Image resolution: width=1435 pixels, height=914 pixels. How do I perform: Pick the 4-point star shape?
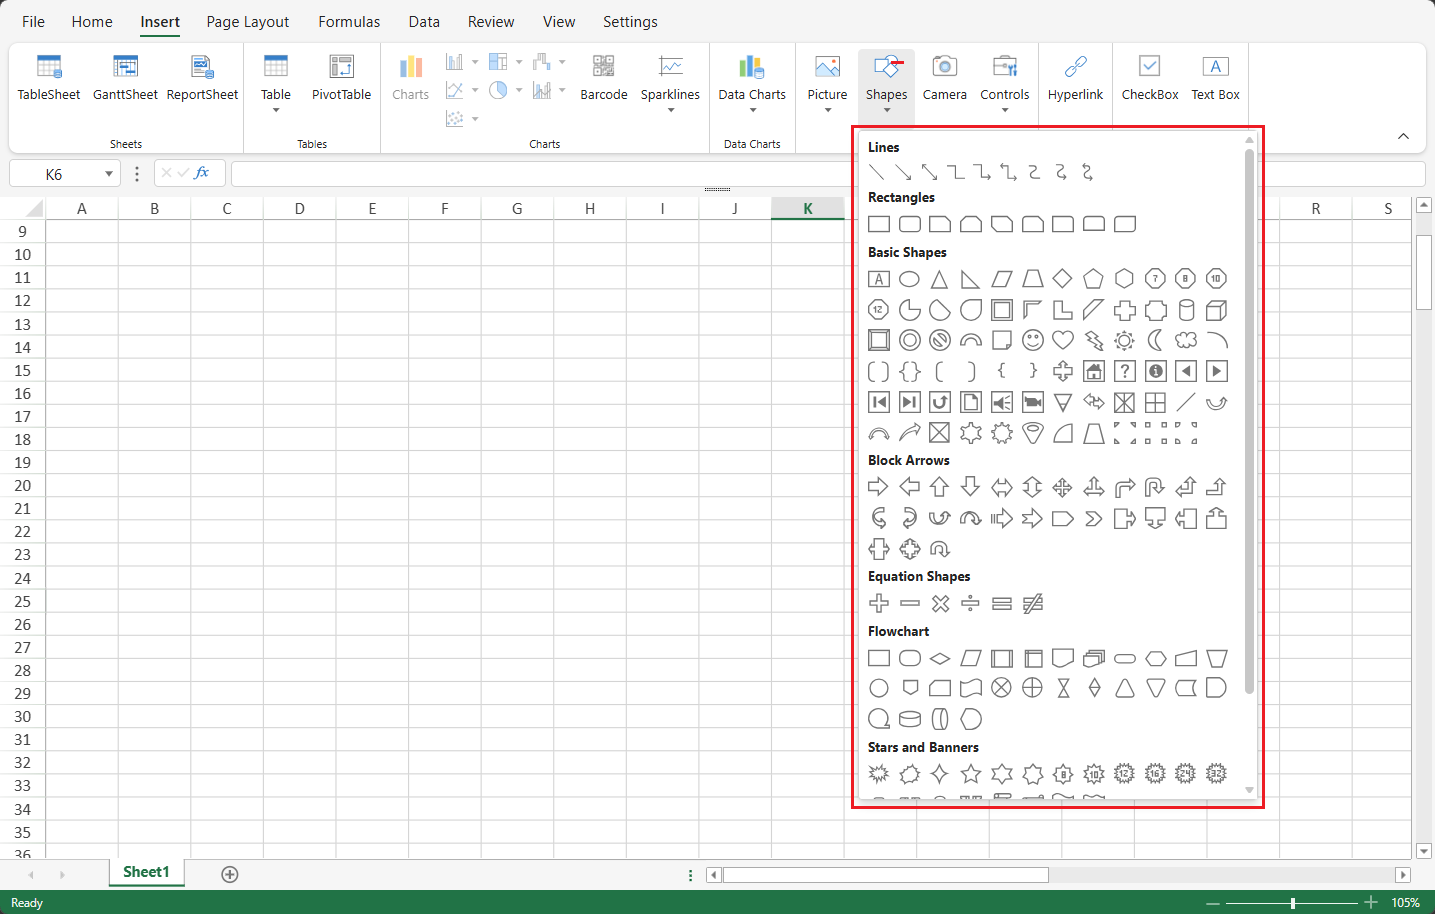939,774
